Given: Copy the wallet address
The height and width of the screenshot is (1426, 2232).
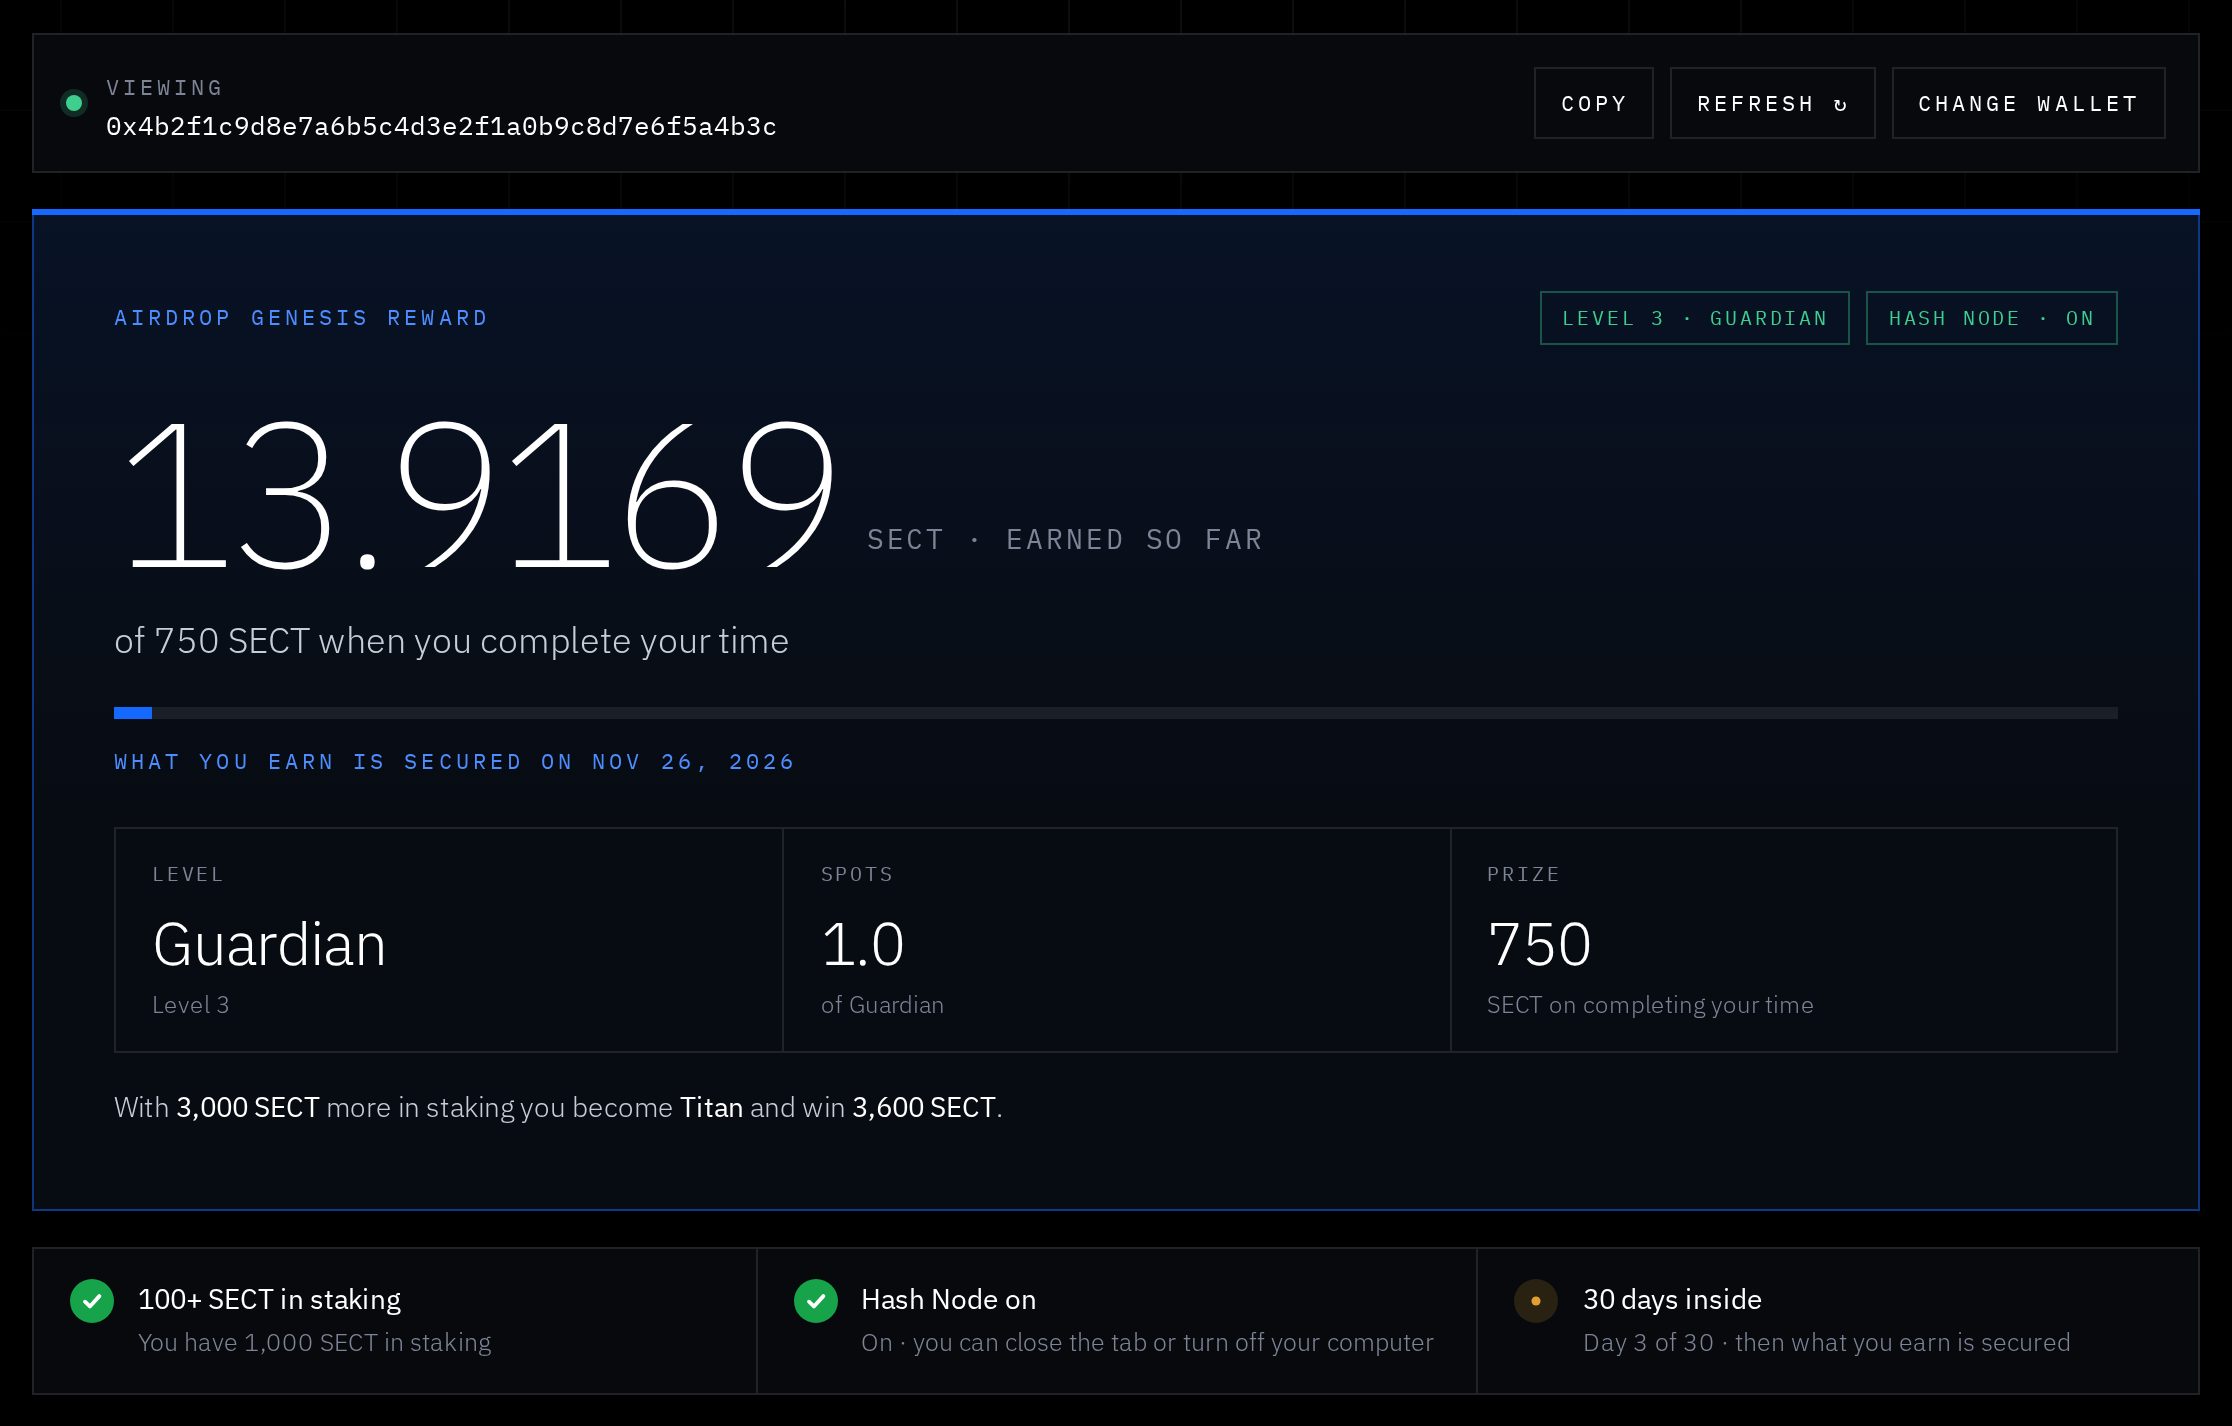Looking at the screenshot, I should point(1593,103).
